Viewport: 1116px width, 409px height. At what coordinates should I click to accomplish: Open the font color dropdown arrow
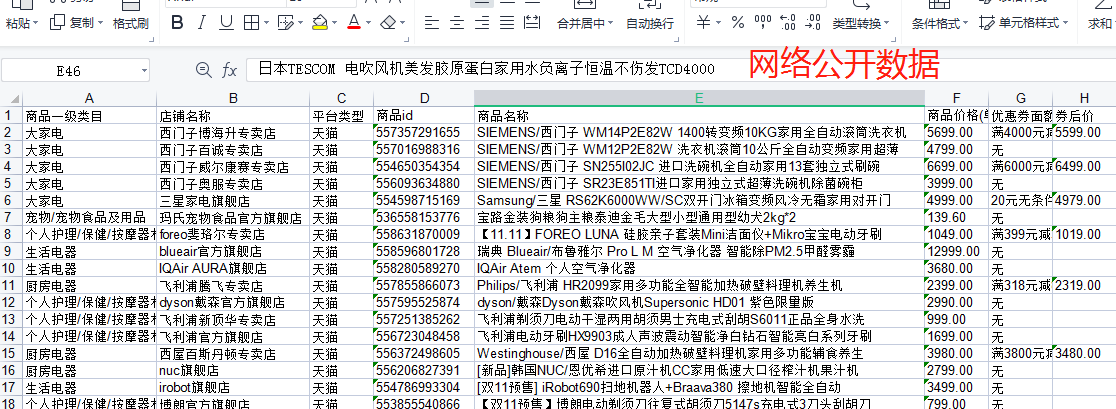(369, 24)
